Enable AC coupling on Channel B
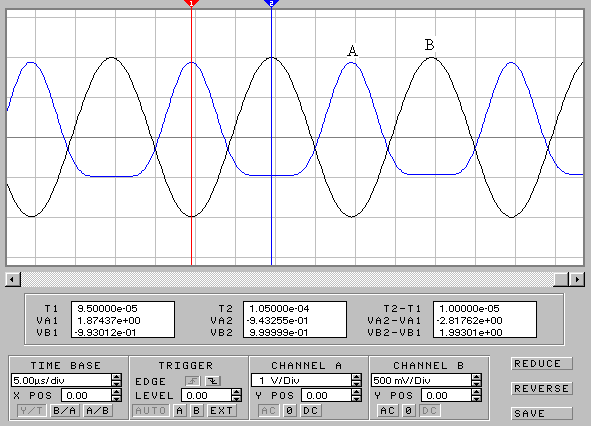The height and width of the screenshot is (426, 591). (x=387, y=411)
